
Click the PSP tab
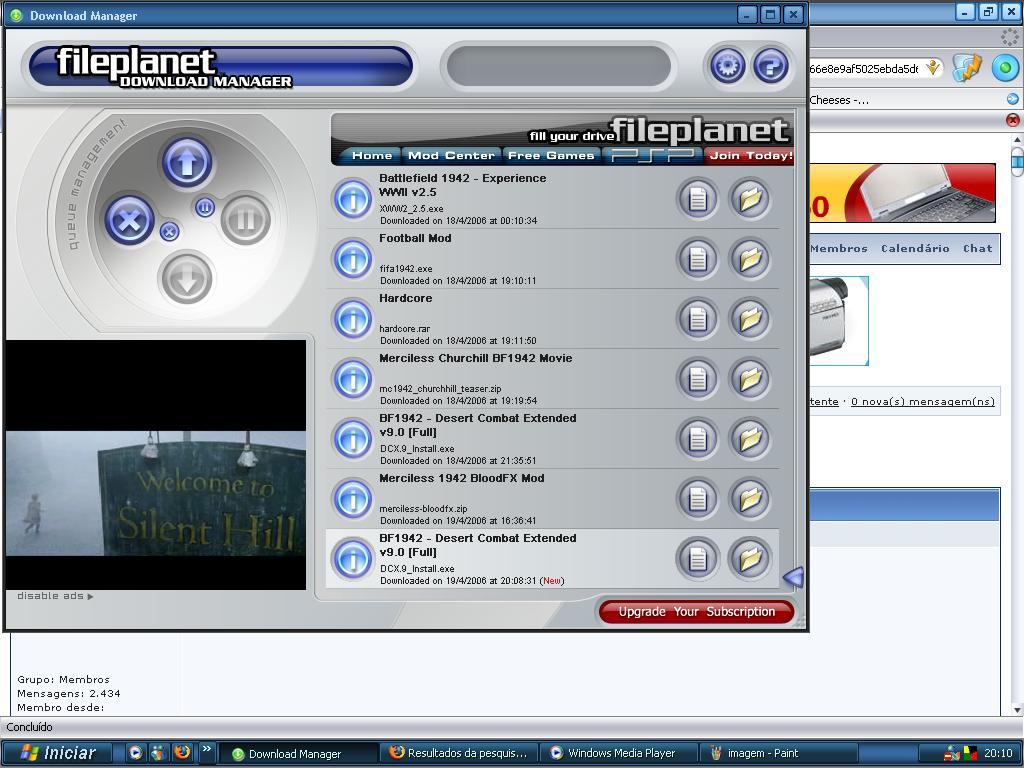652,155
